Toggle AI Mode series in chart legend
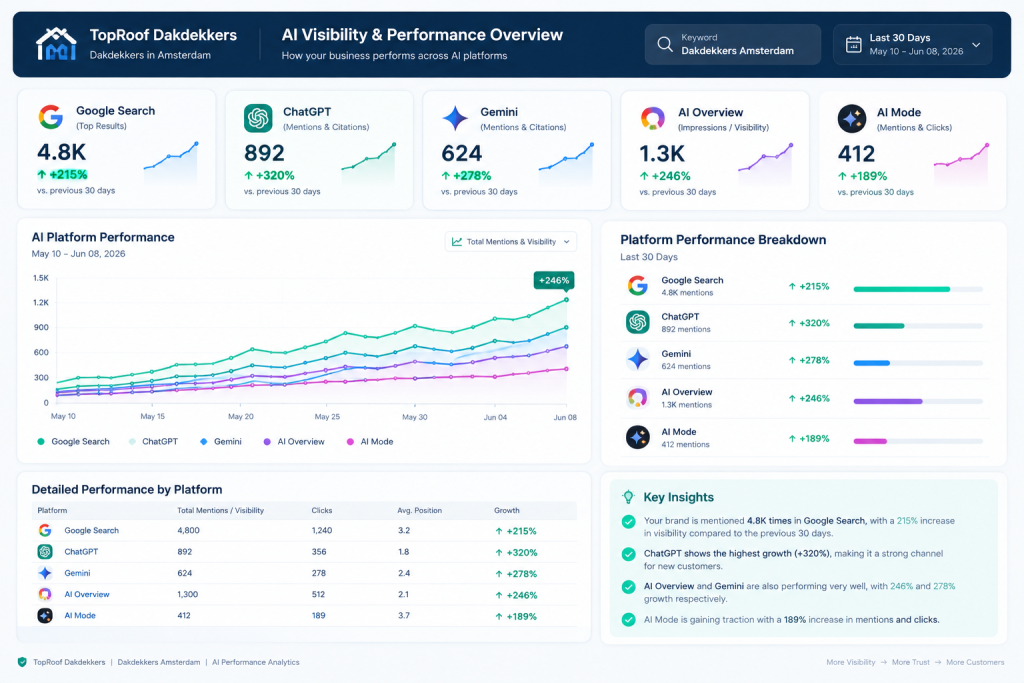This screenshot has height=683, width=1024. point(370,441)
